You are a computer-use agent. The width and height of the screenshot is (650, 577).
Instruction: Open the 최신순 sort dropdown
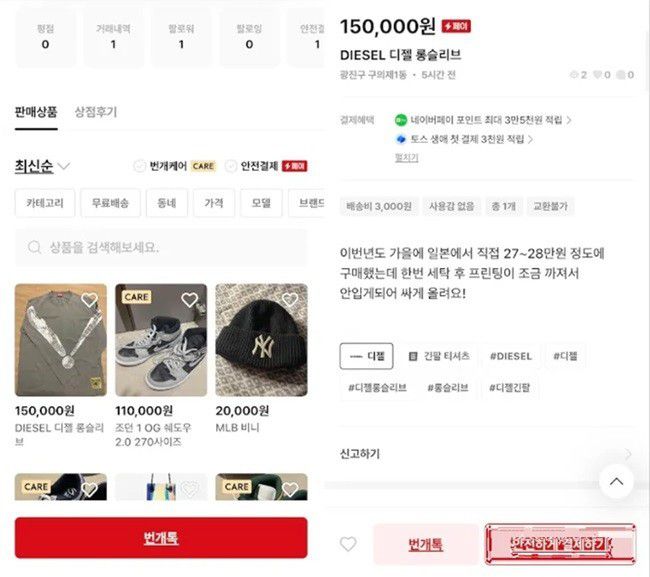(42, 166)
